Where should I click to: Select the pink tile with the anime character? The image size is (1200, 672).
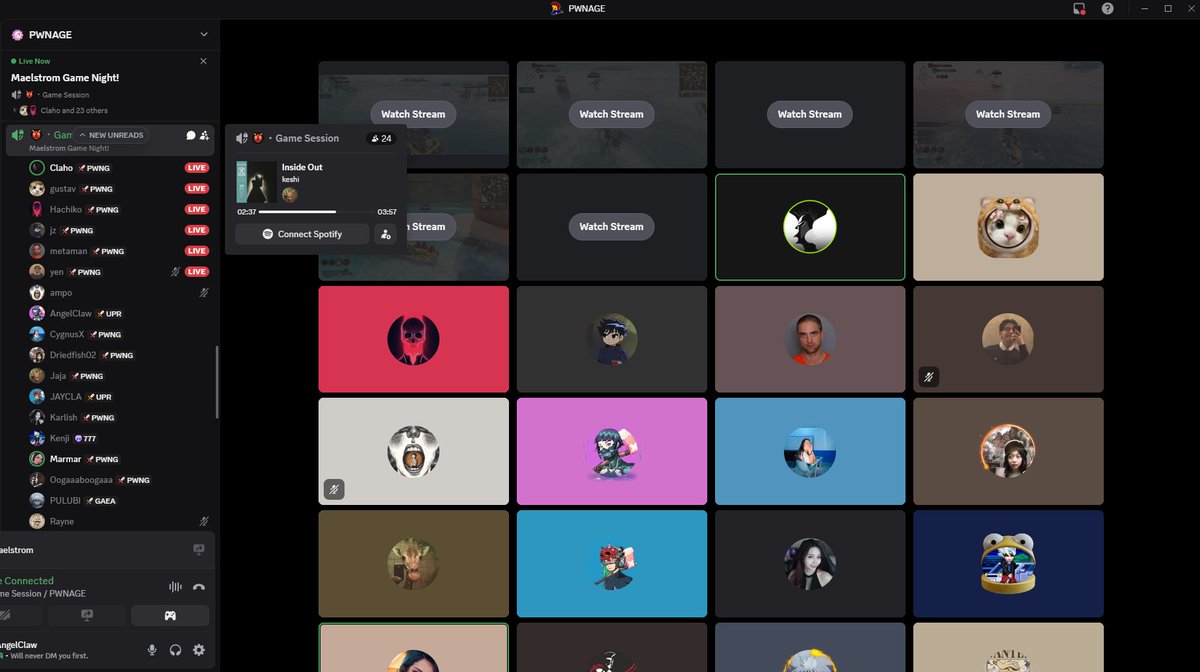point(612,451)
